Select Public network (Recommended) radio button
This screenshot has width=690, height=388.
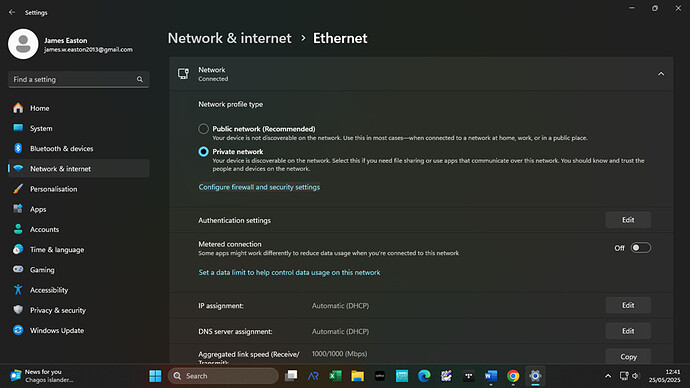[x=203, y=129]
